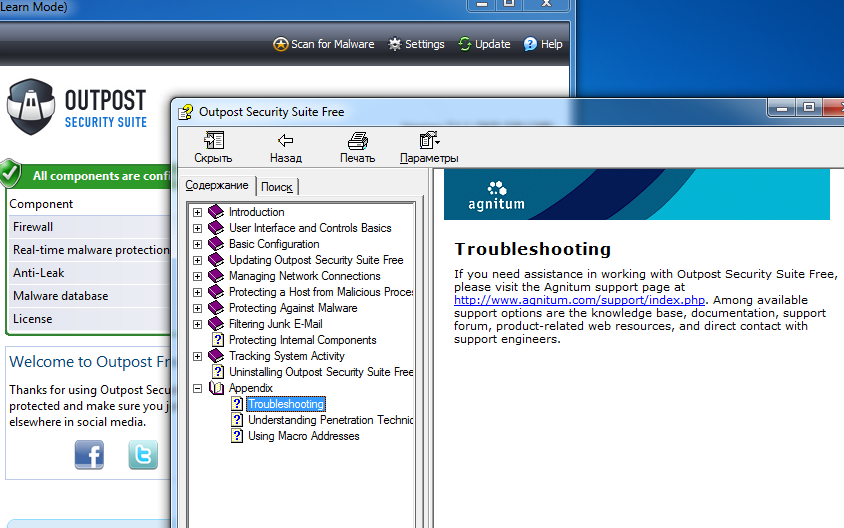Click the book icon beside Tracking System Activity

tap(216, 356)
